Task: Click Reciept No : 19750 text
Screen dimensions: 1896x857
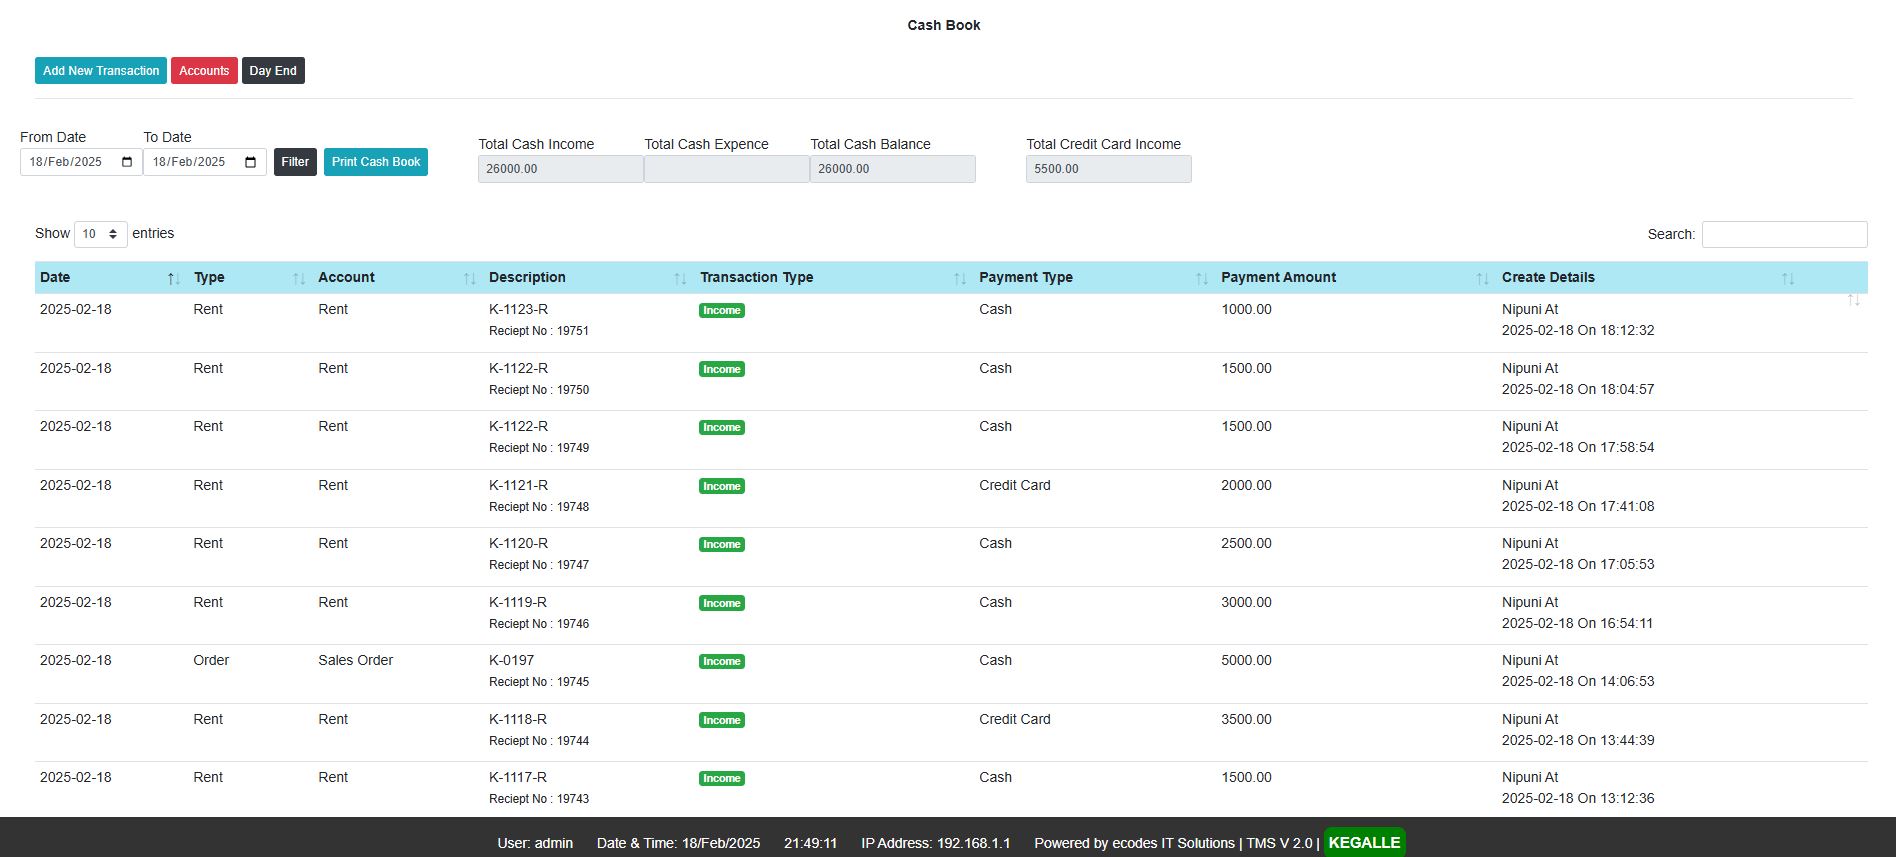Action: [x=539, y=390]
